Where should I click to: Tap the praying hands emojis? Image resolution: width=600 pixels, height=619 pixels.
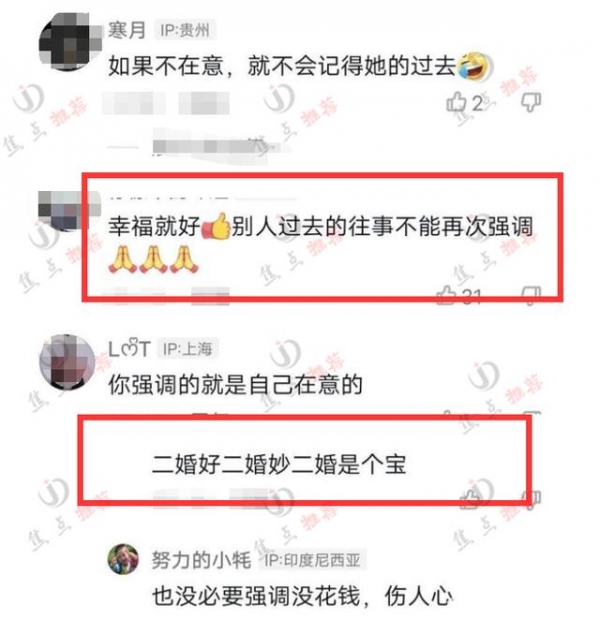[153, 259]
